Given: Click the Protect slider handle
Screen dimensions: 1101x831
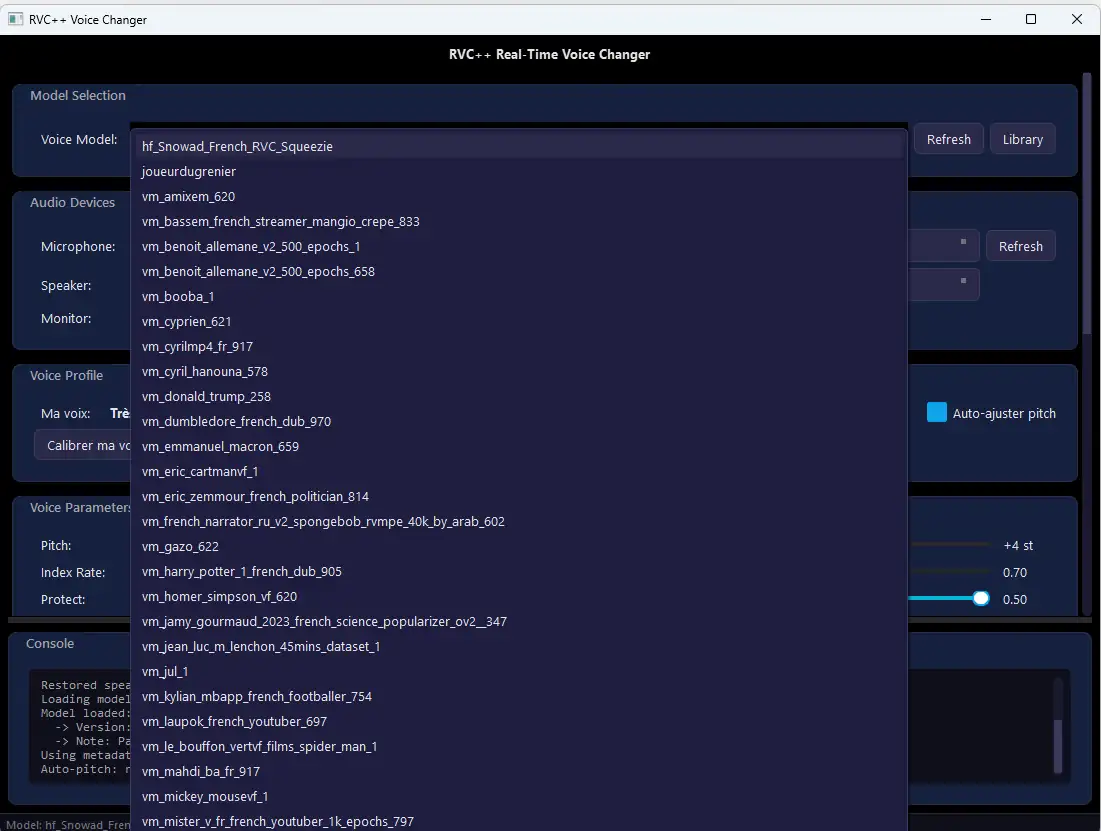Looking at the screenshot, I should coord(981,598).
